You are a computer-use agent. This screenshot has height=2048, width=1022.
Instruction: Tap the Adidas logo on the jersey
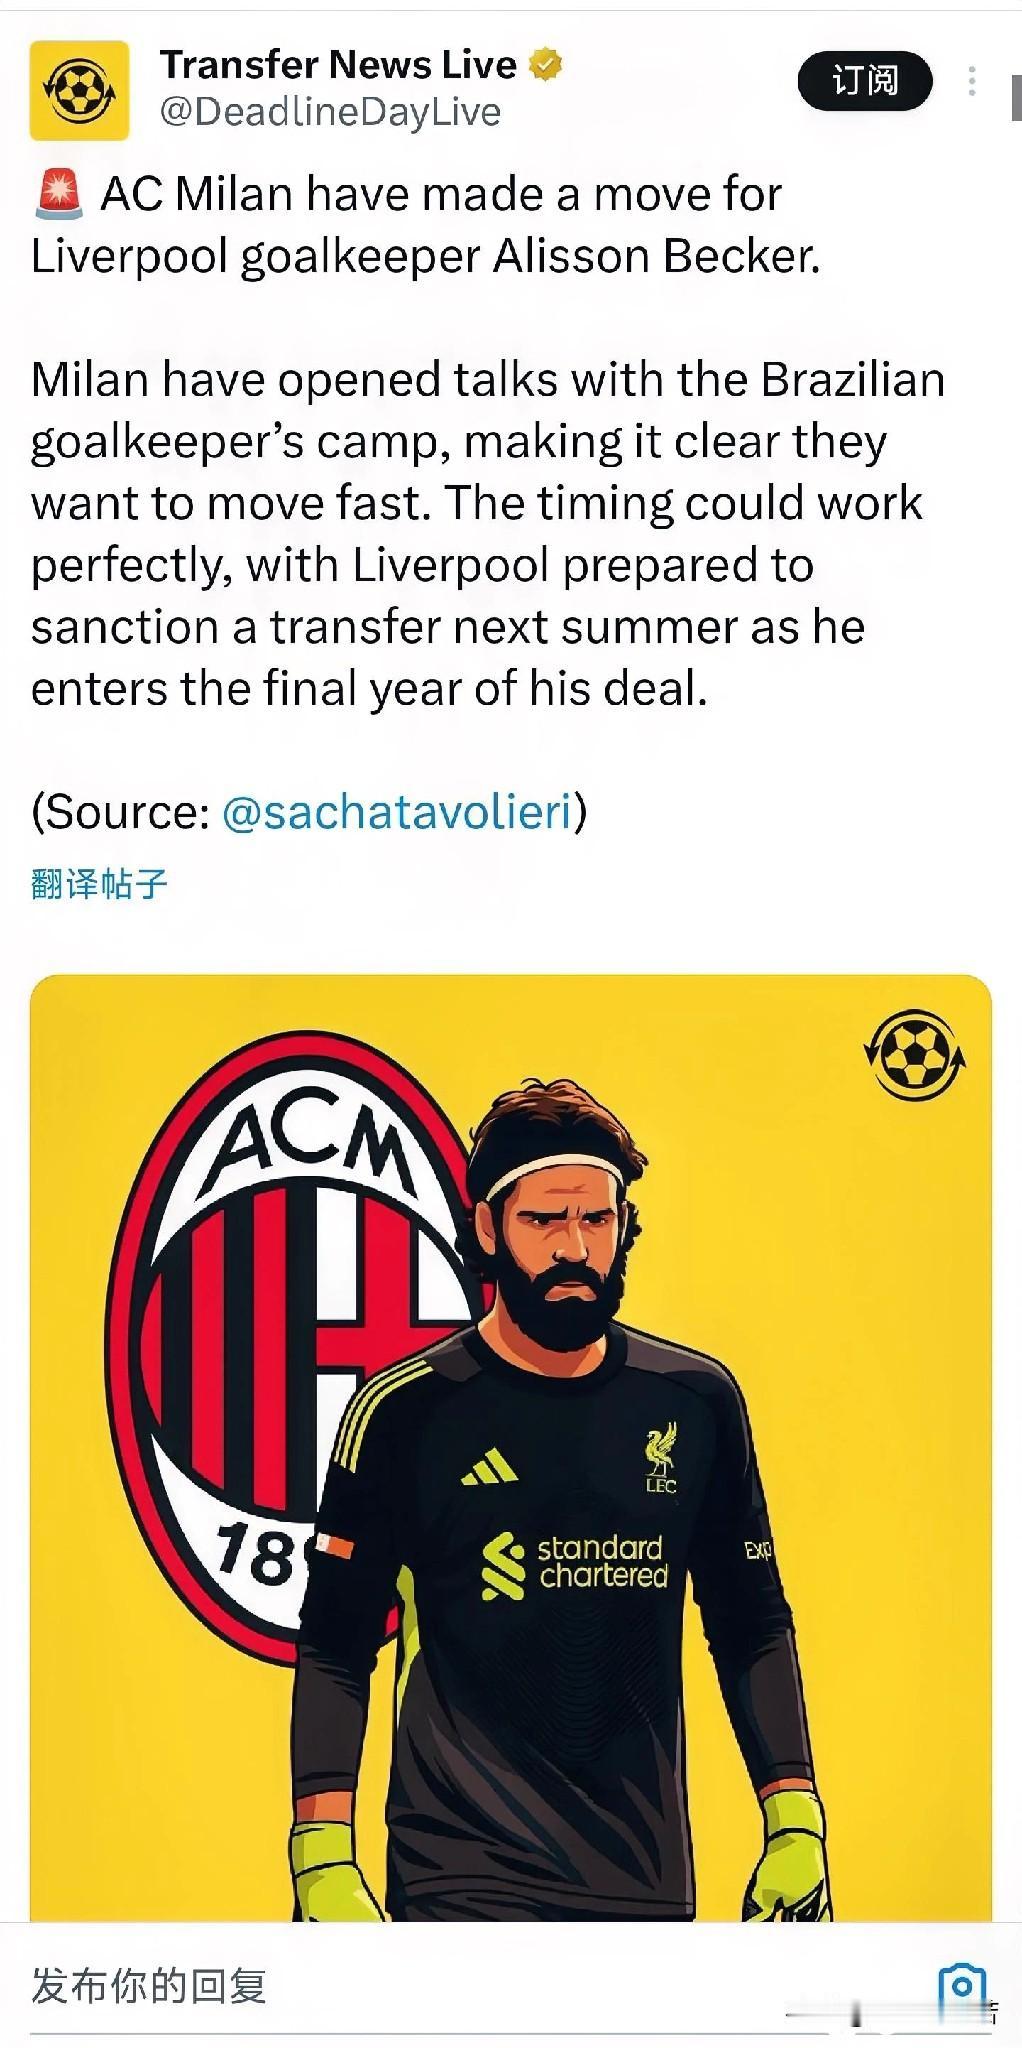(489, 1467)
